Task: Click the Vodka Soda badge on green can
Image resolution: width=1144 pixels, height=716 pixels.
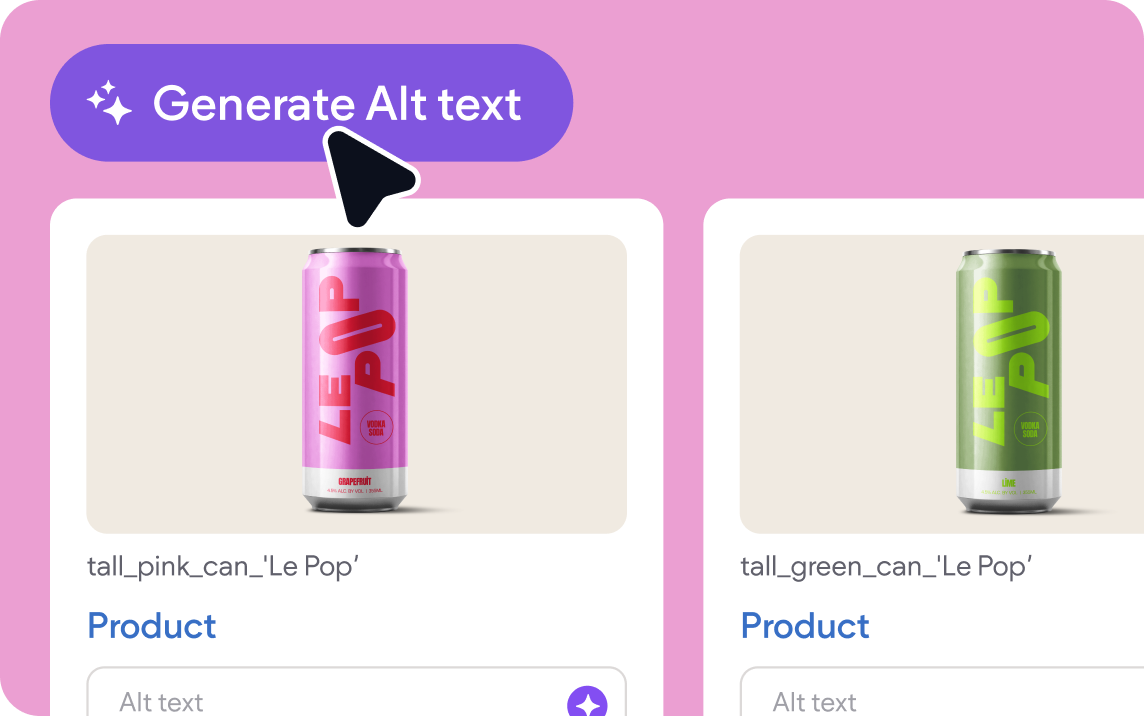Action: tap(1029, 429)
